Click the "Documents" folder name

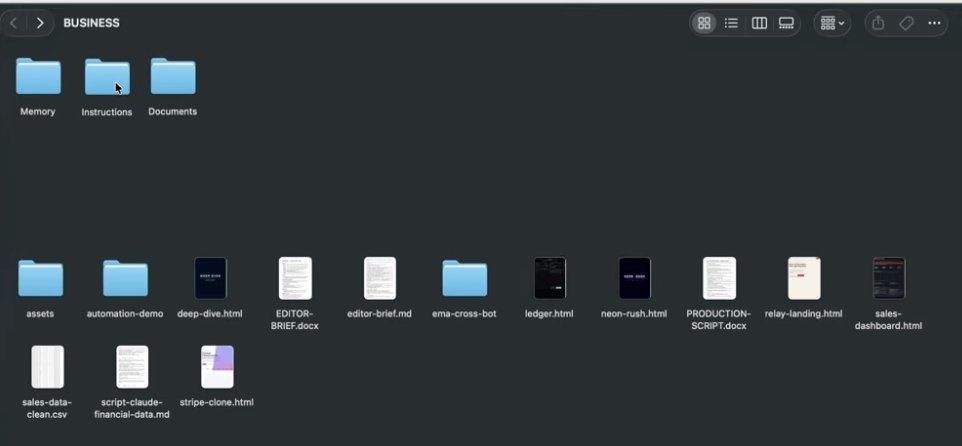(x=172, y=112)
